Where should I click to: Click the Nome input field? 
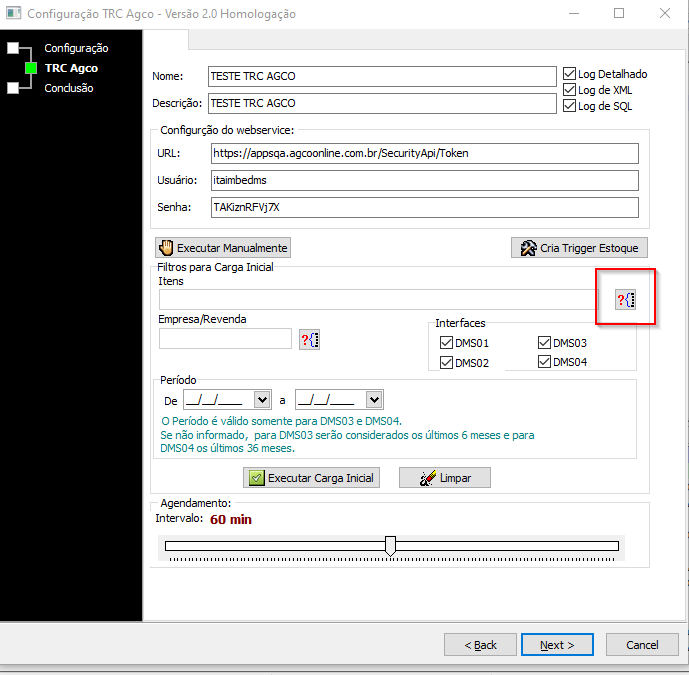(x=382, y=76)
